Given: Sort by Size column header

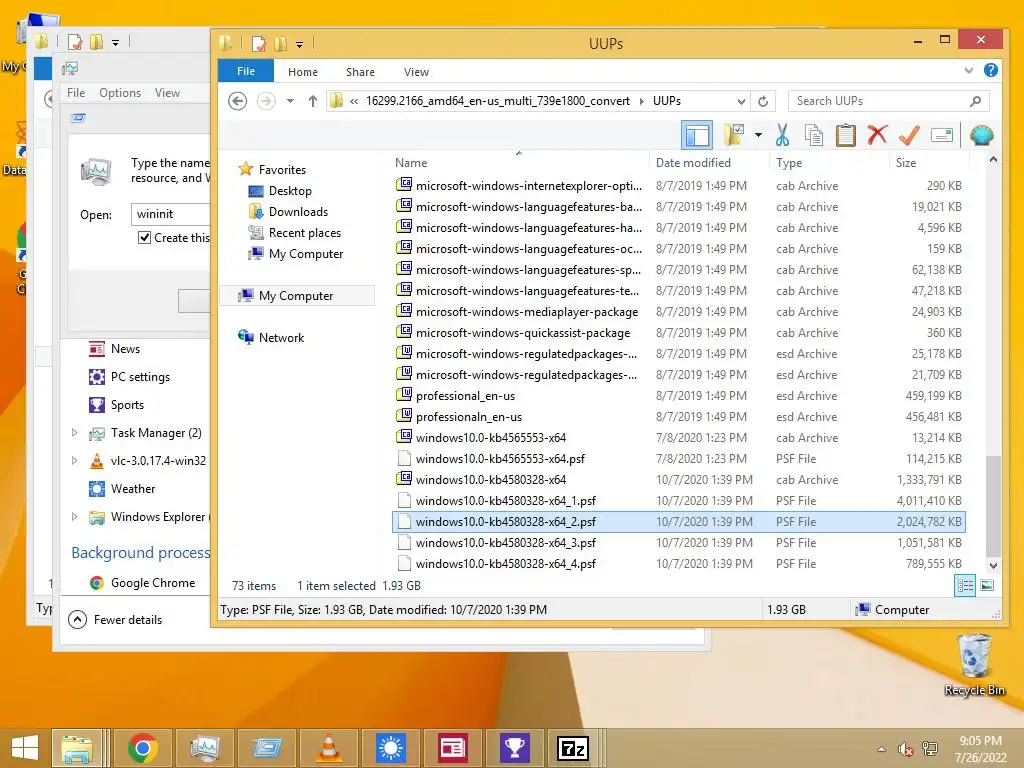Looking at the screenshot, I should [x=905, y=163].
